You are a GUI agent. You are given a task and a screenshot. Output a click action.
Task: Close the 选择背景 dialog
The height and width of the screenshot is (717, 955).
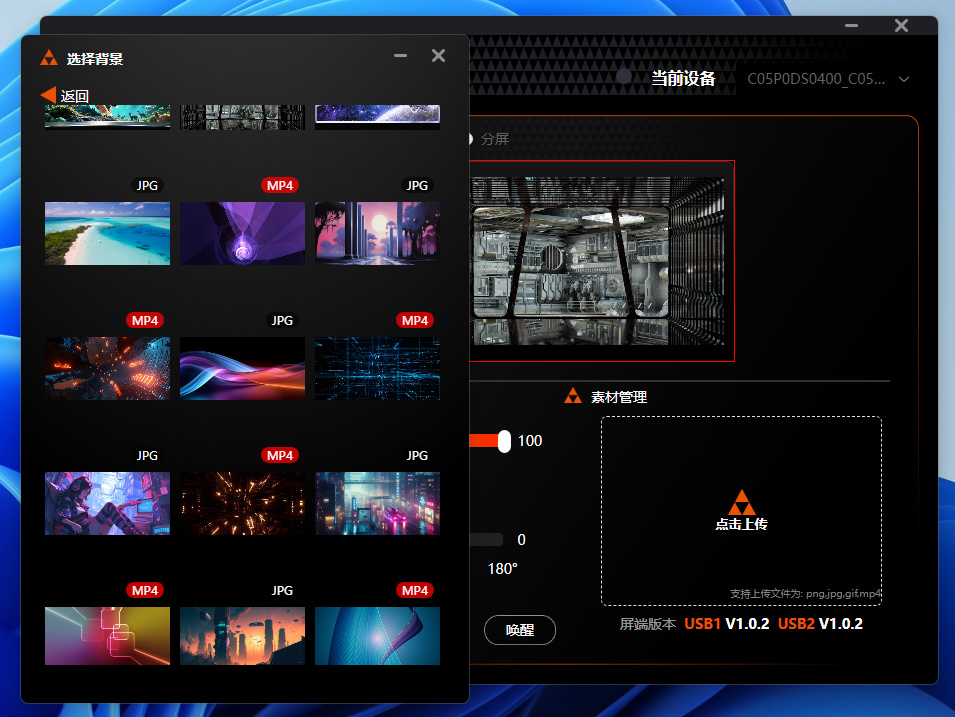click(439, 55)
